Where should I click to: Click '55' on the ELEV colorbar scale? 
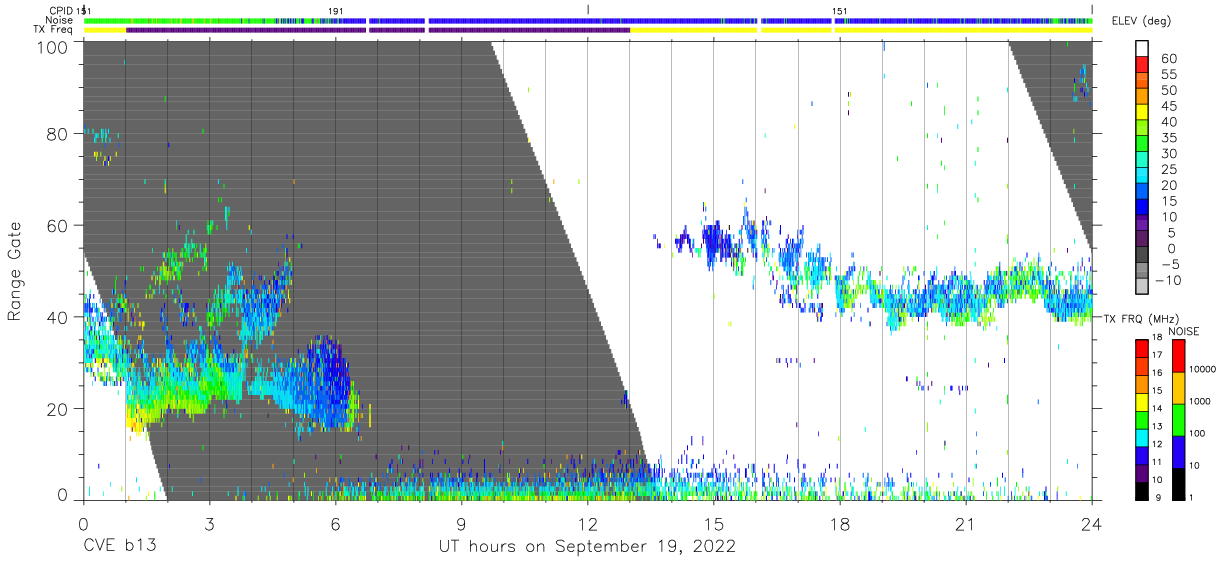[x=1168, y=75]
